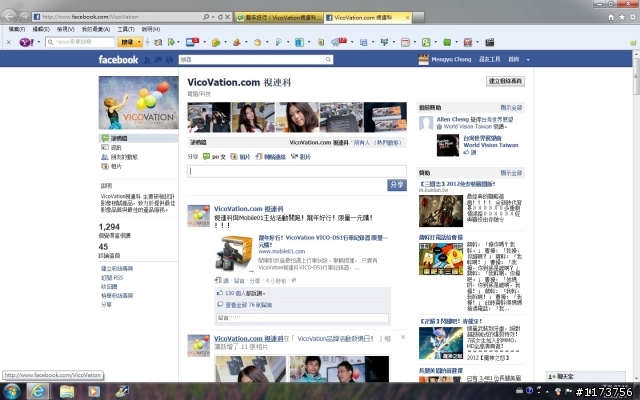Open the browser Tools gear icon
Screen dimensions: 640x400
coord(633,17)
